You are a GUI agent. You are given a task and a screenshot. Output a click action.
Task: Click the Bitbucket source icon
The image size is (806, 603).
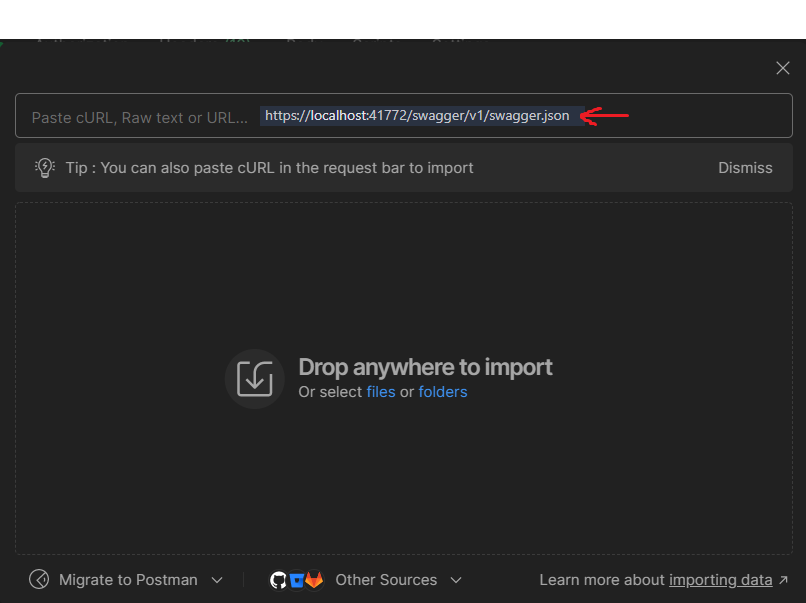(x=297, y=580)
